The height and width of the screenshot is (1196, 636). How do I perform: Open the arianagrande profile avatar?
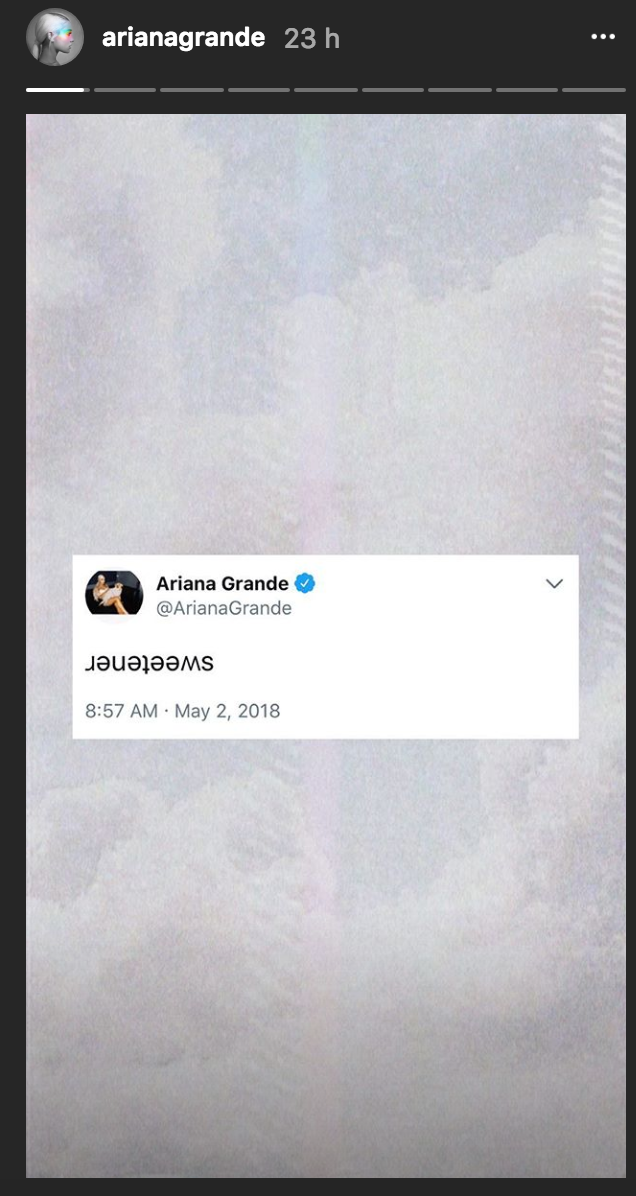(x=54, y=37)
